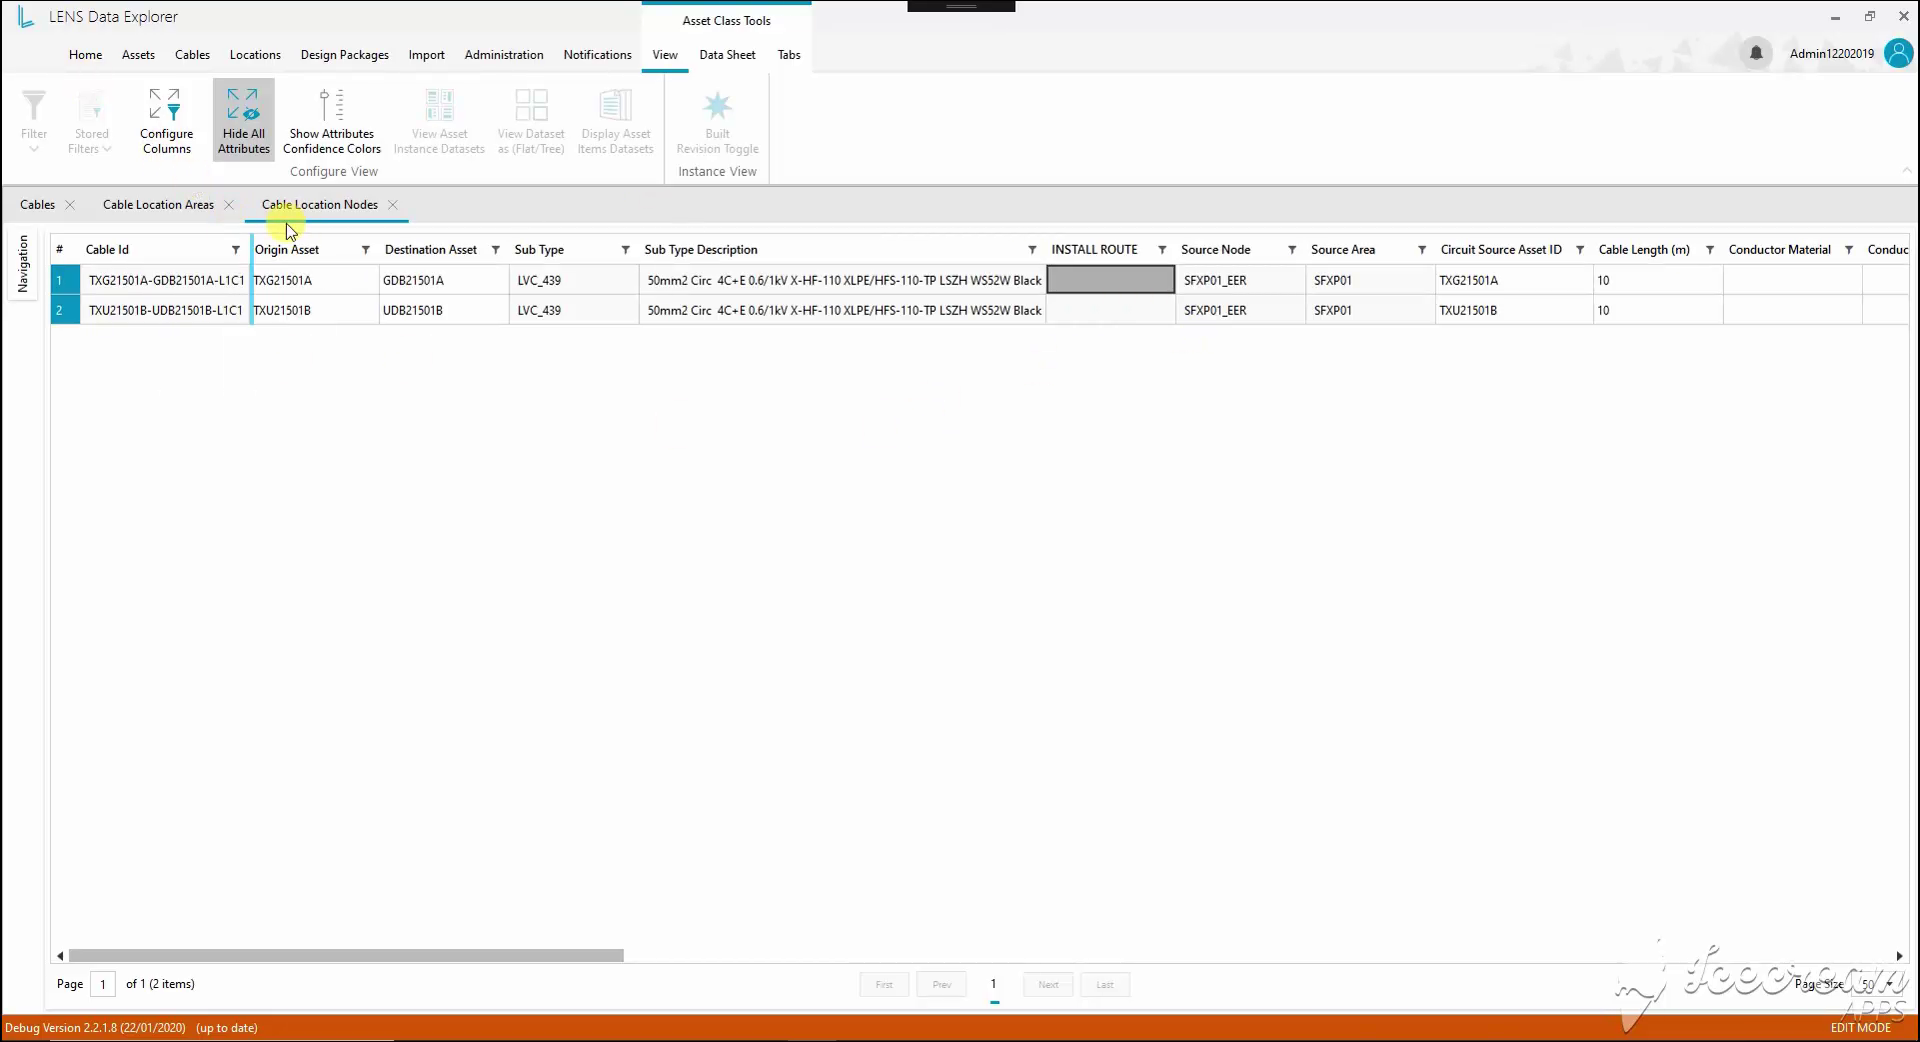This screenshot has width=1920, height=1042.
Task: Open the Design Packages menu
Action: tap(344, 55)
